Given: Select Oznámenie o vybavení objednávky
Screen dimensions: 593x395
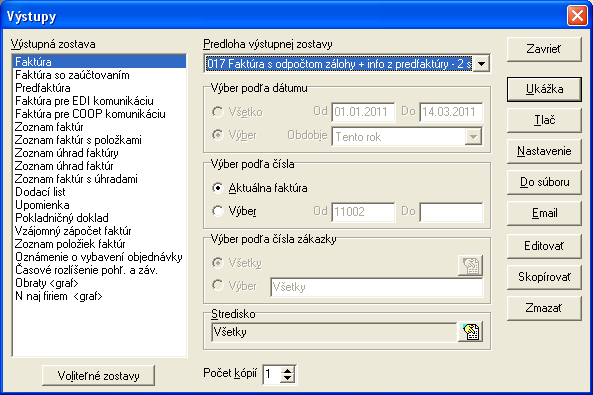Looking at the screenshot, I should click(100, 257).
